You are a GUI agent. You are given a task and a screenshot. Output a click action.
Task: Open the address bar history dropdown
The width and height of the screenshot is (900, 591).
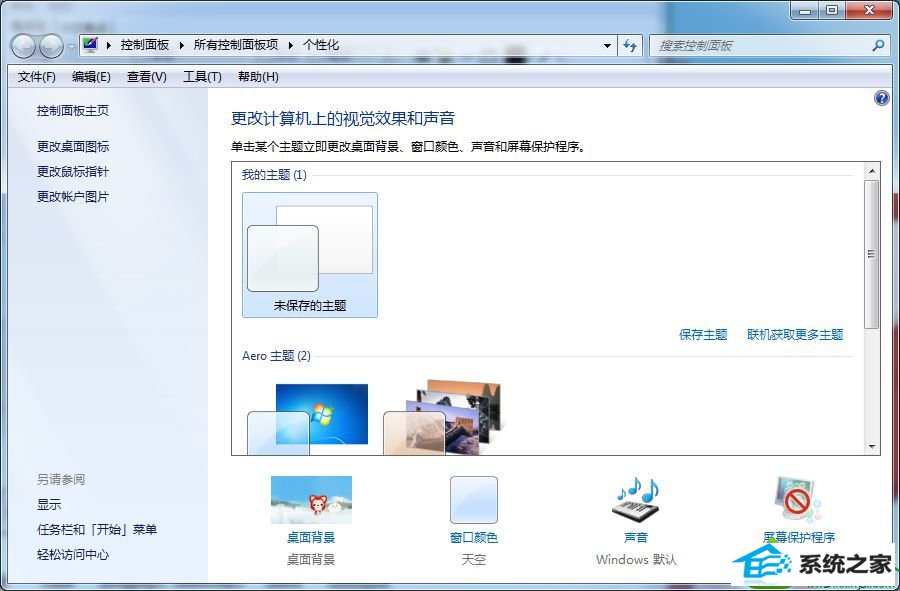coord(607,45)
